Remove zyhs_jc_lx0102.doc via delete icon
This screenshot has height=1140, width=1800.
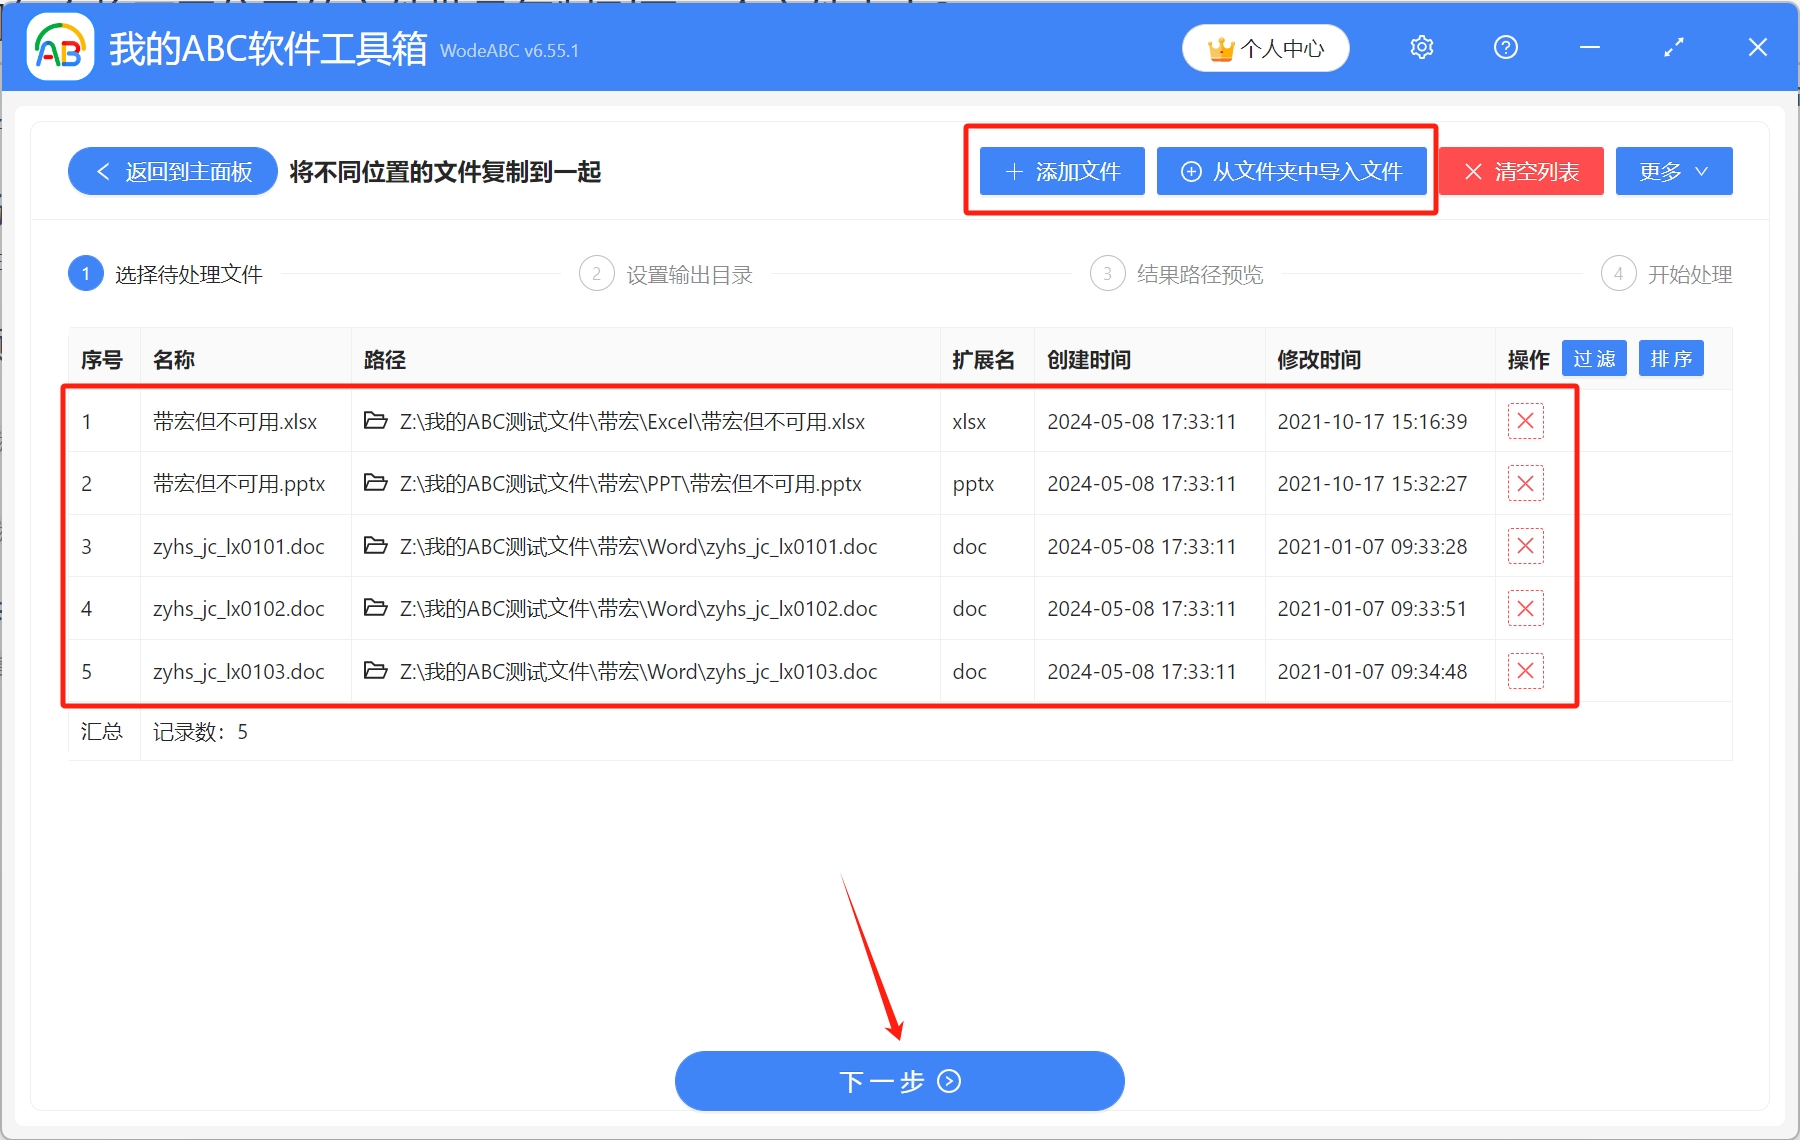(x=1525, y=608)
